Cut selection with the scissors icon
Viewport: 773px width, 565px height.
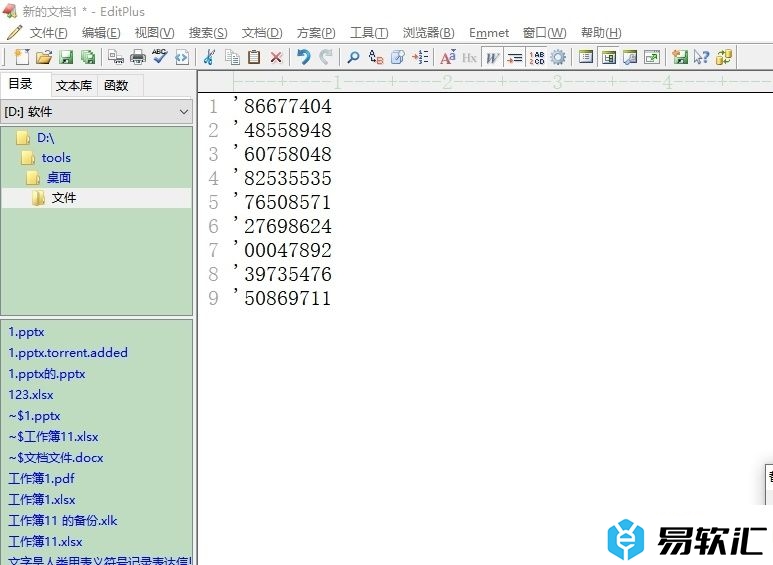click(x=210, y=58)
